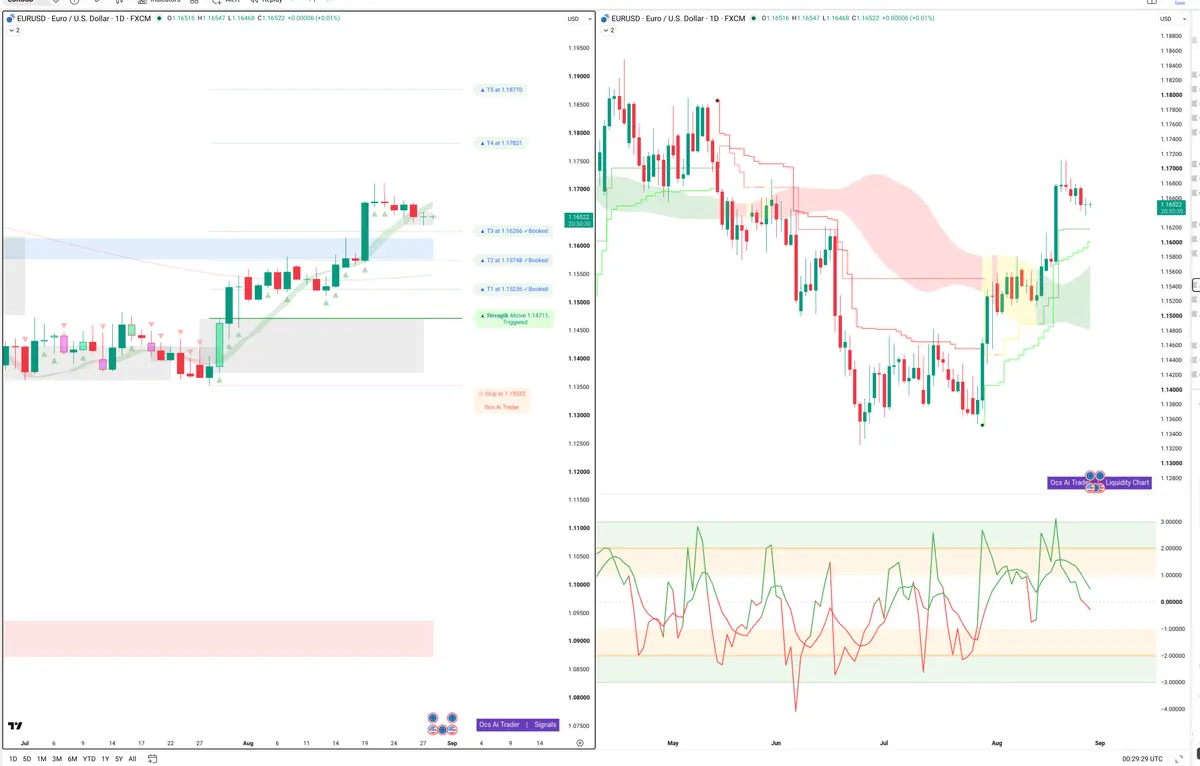Open the TradingView logo on left chart

pos(15,726)
